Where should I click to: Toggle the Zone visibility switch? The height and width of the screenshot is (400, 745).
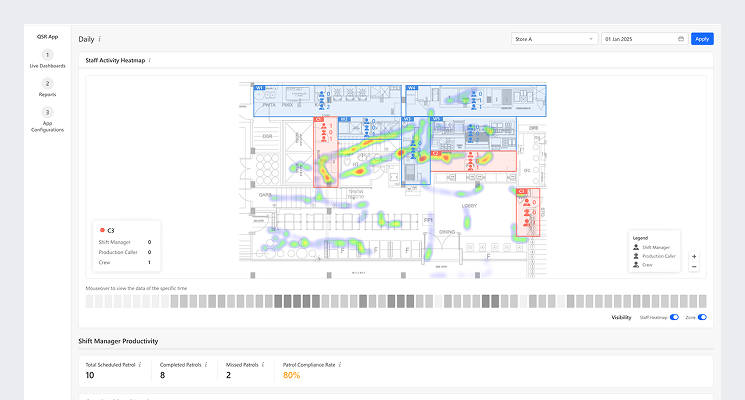(702, 317)
